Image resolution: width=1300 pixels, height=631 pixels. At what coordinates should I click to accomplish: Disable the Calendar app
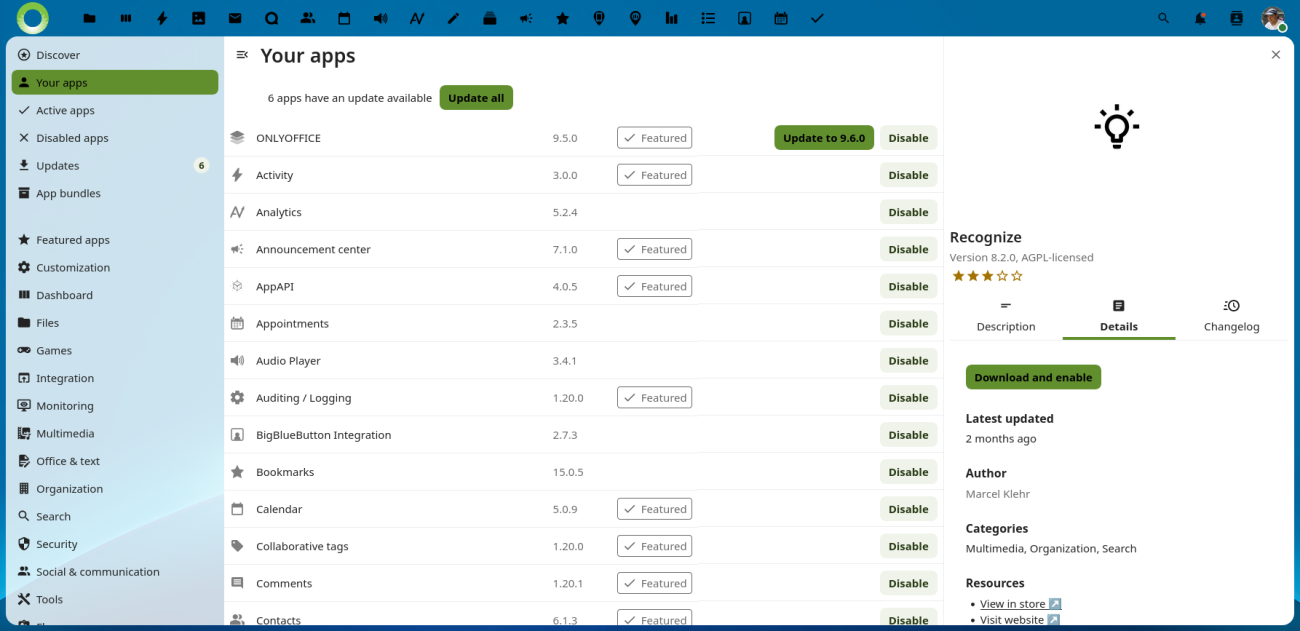click(908, 509)
